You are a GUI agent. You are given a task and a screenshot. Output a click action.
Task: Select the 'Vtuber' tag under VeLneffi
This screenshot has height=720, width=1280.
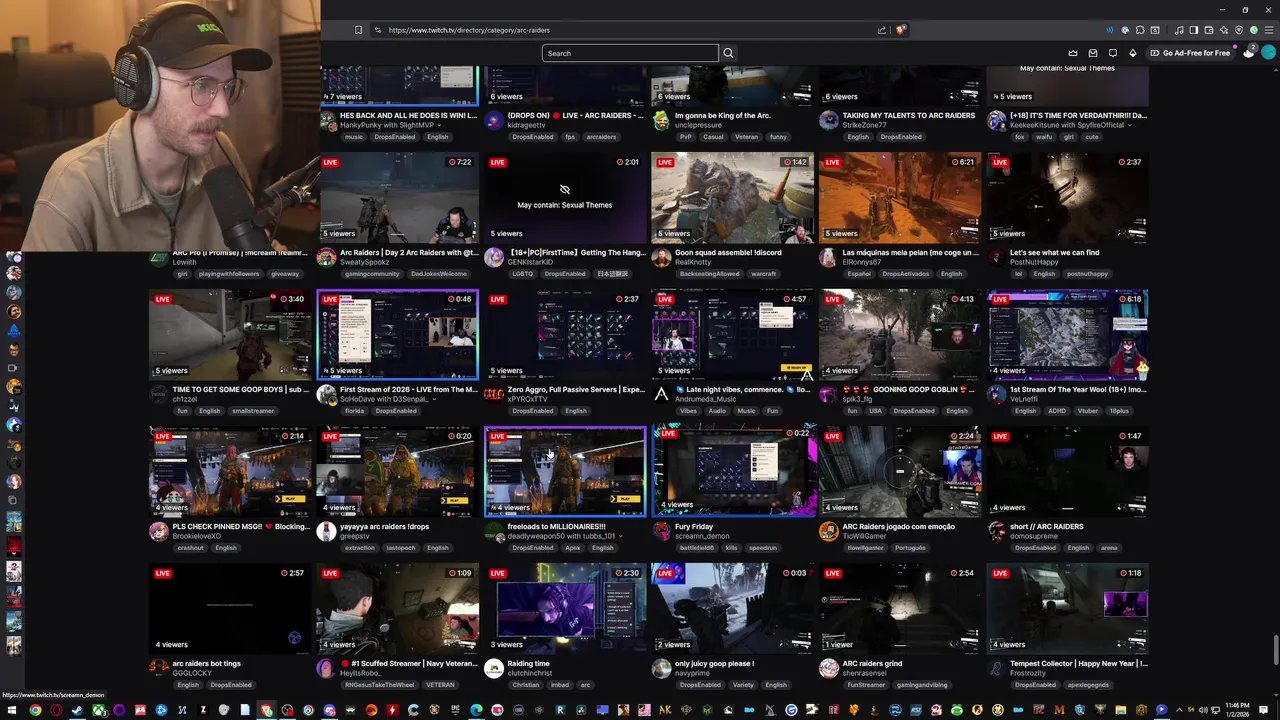pos(1087,410)
